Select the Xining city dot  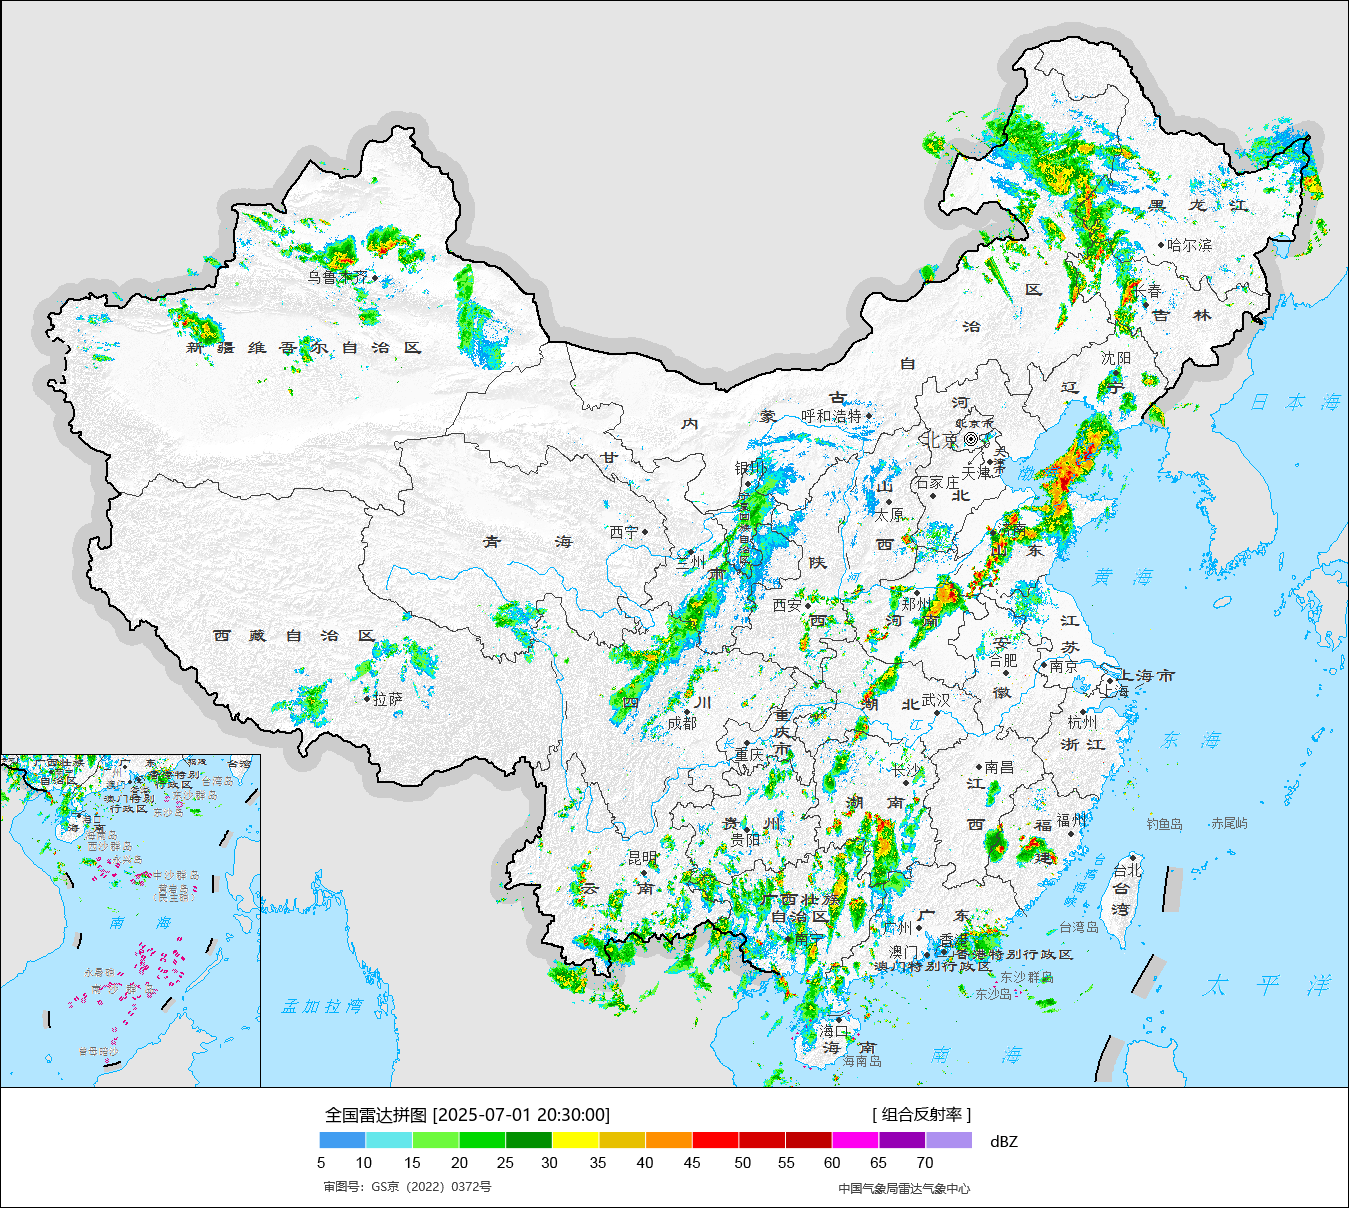click(645, 532)
